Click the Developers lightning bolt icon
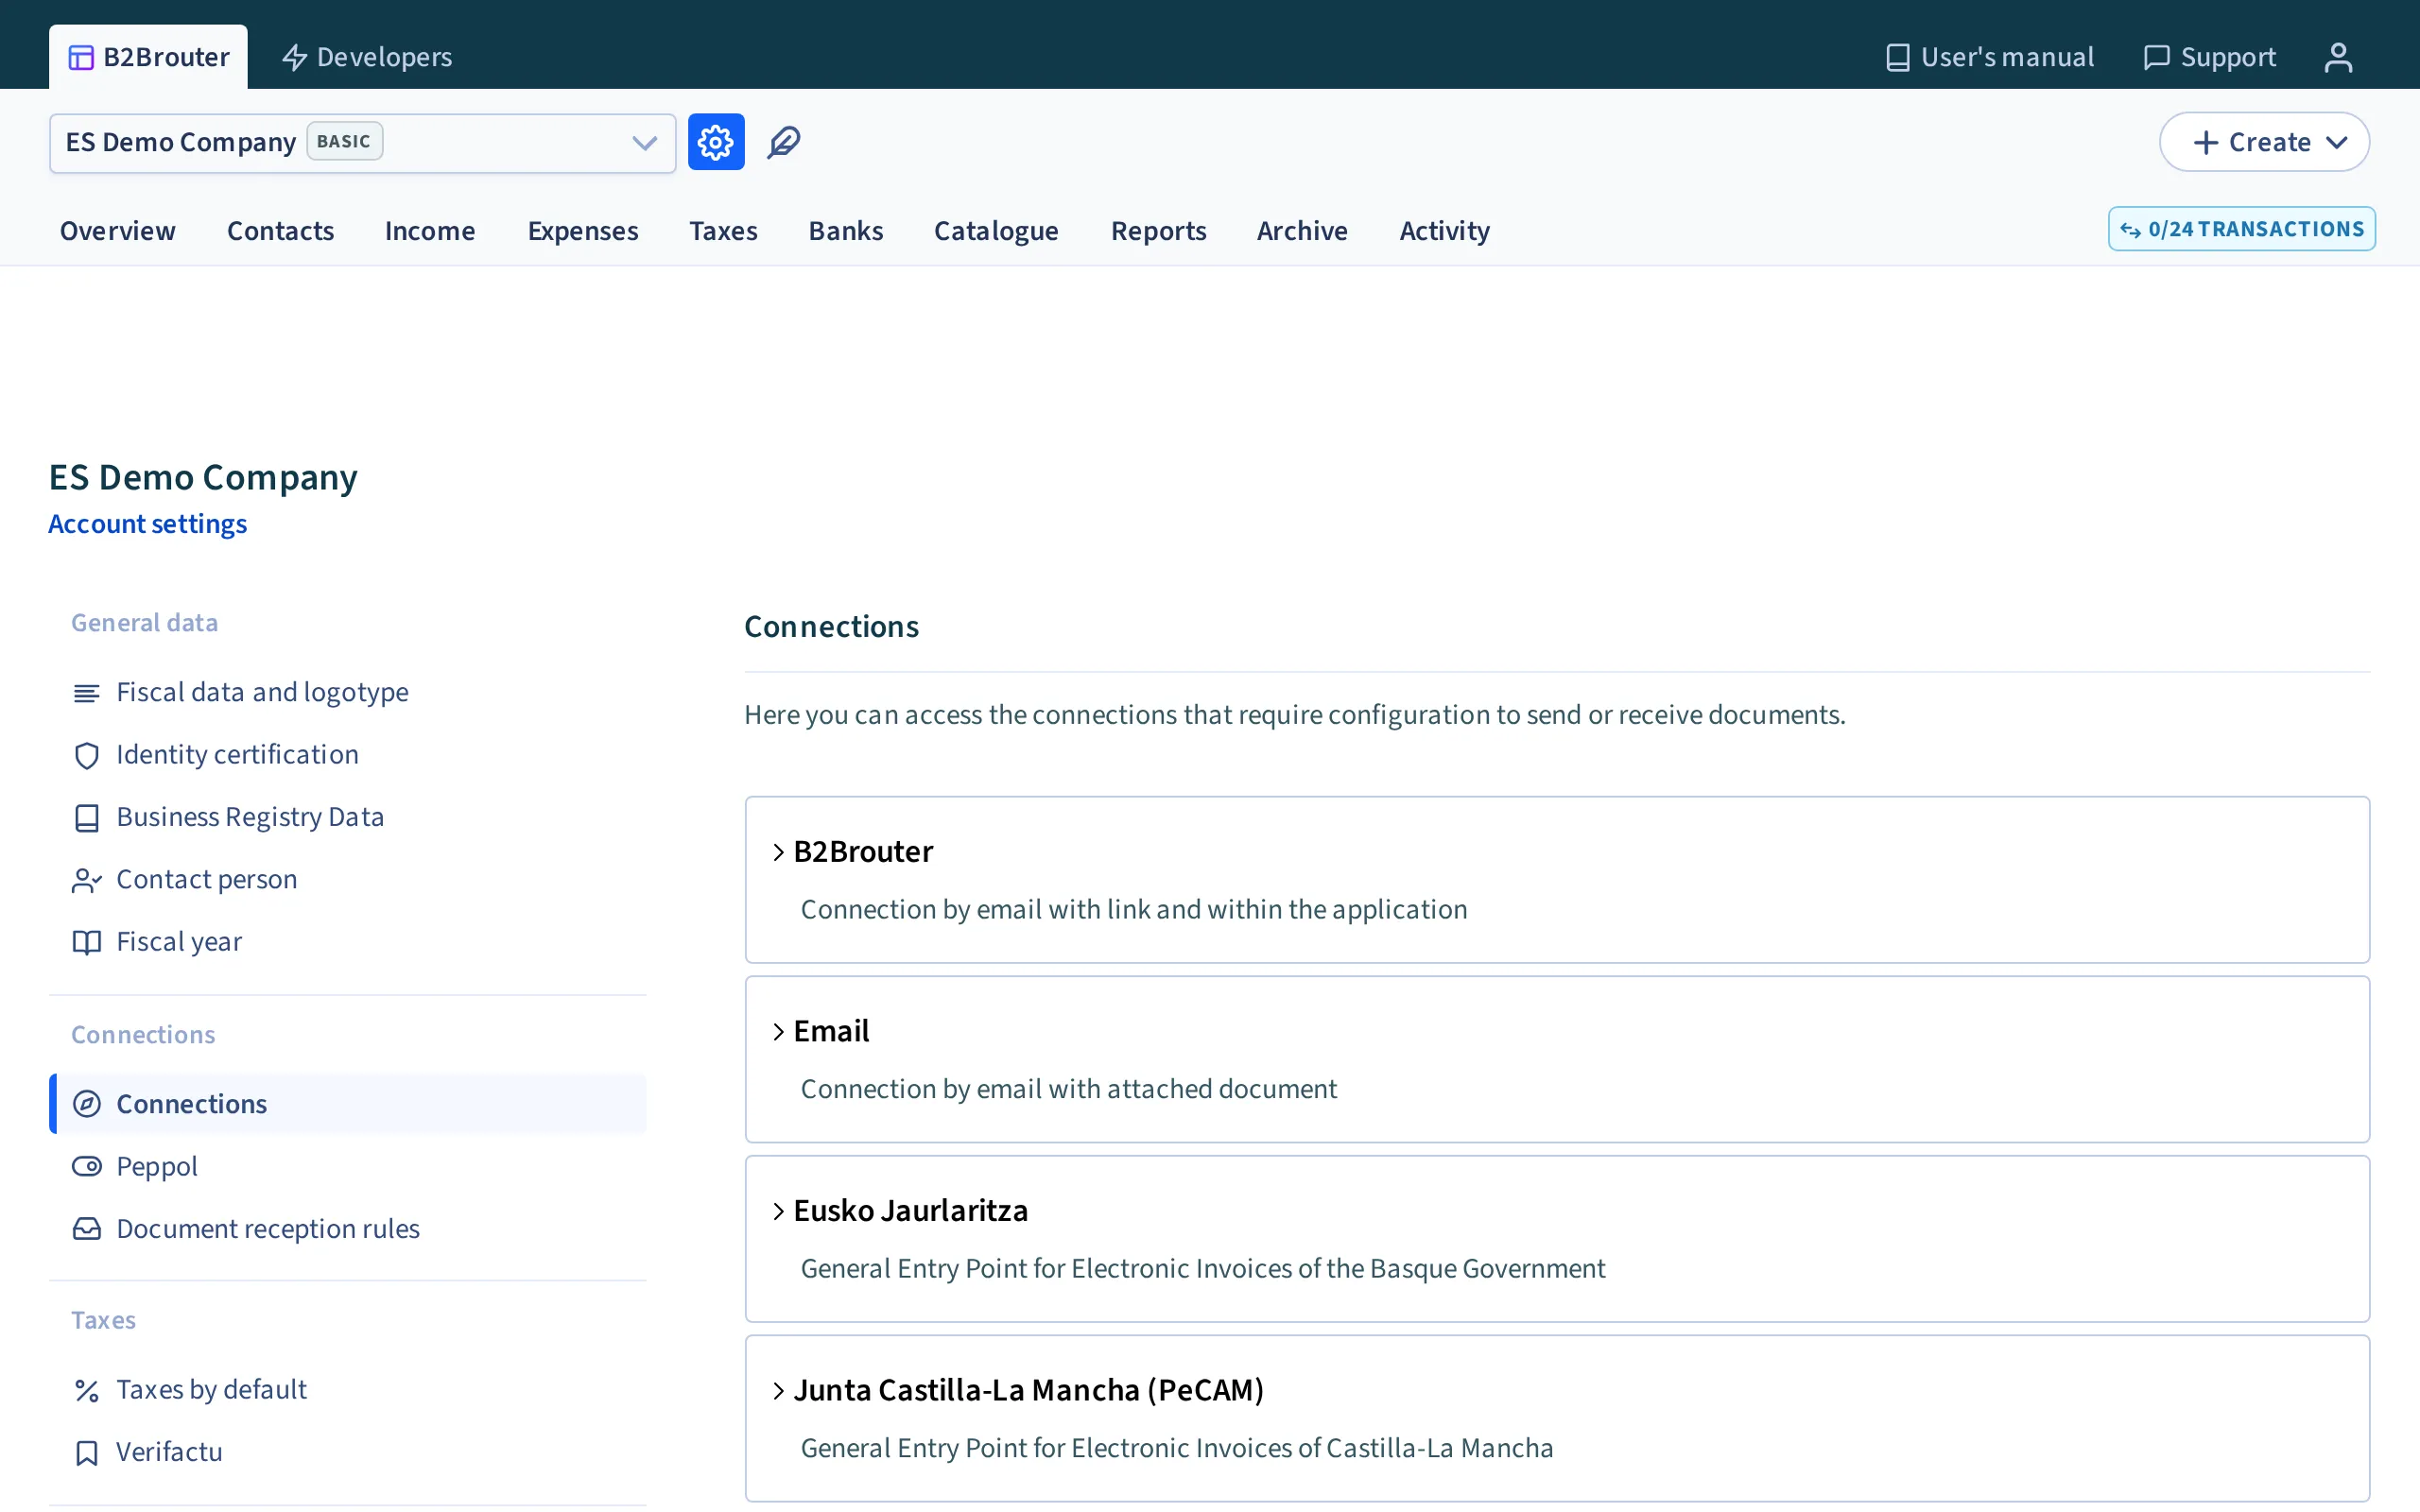2420x1512 pixels. [x=294, y=58]
